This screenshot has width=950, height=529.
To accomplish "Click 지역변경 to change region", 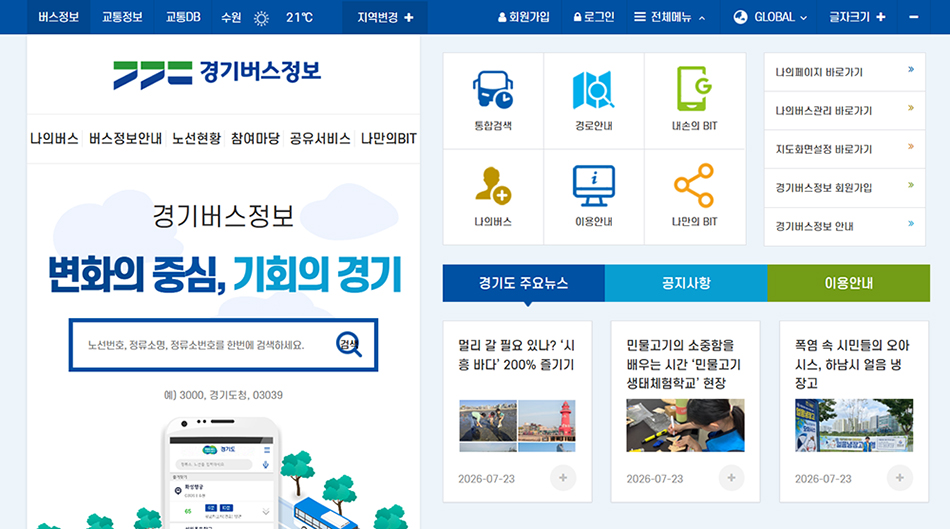I will coord(385,17).
